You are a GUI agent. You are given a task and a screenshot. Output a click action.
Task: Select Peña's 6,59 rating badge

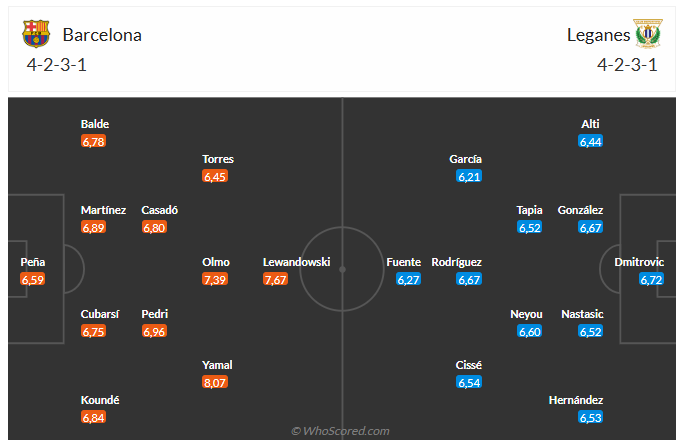pyautogui.click(x=33, y=279)
